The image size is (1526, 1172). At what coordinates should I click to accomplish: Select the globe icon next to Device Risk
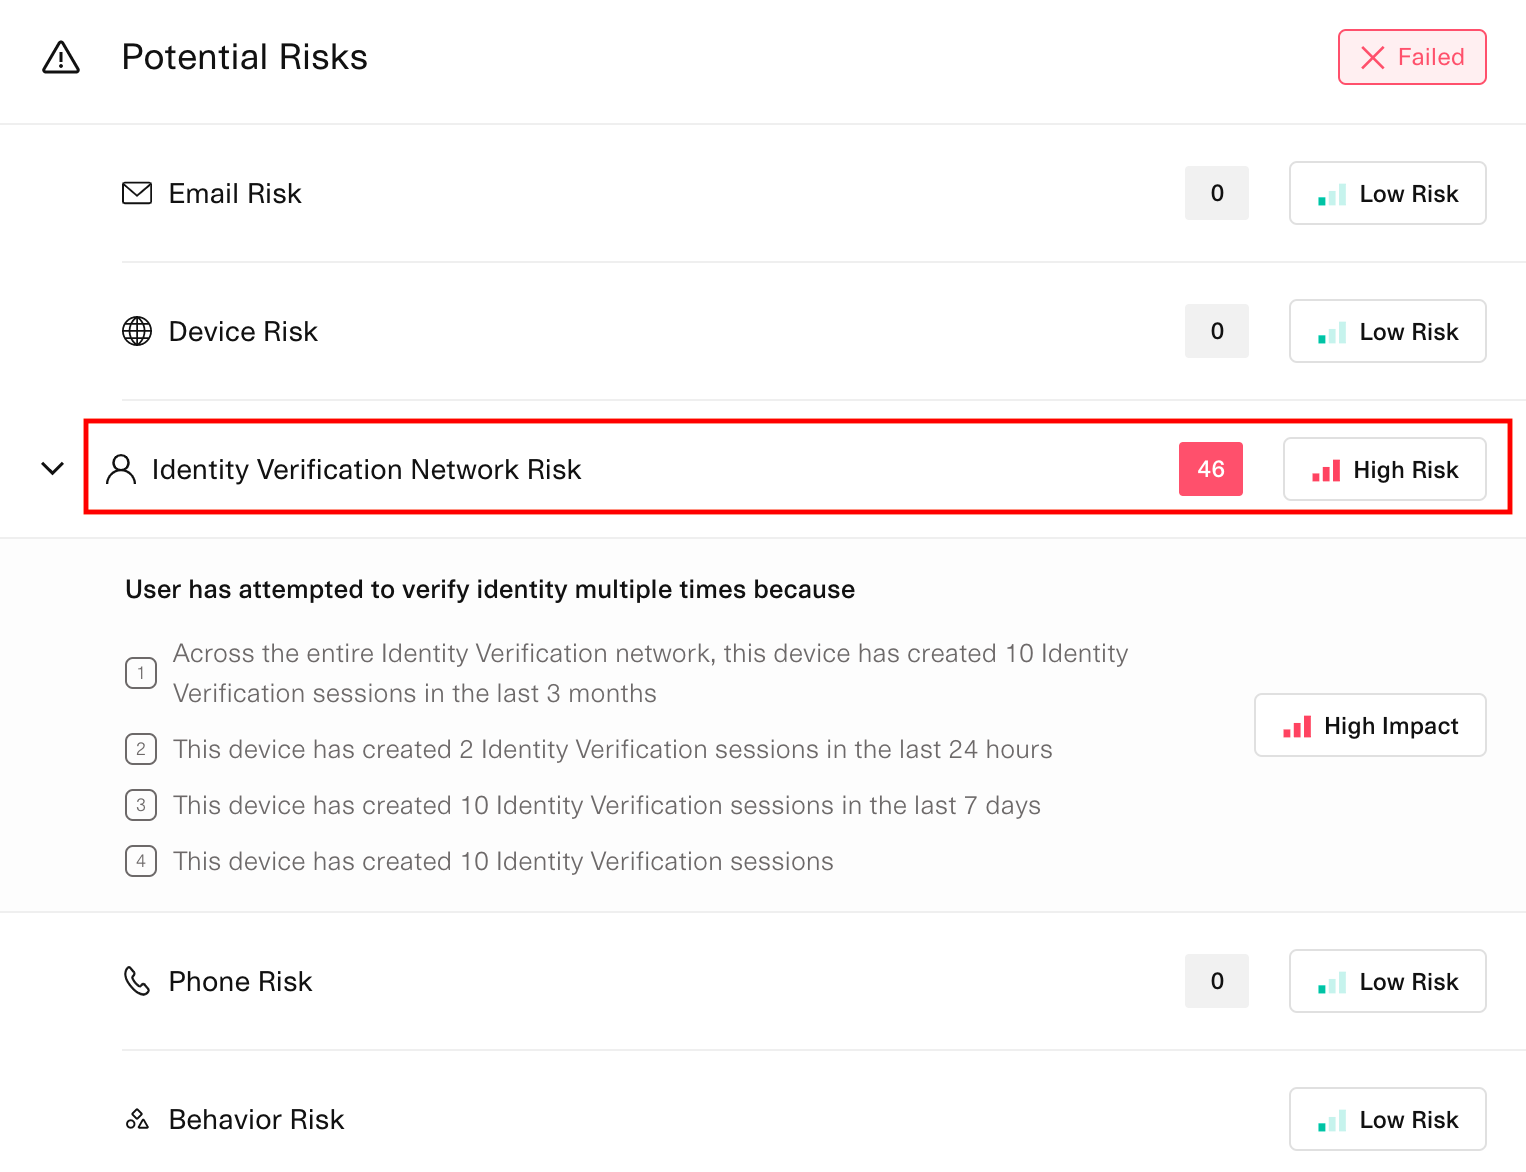pos(137,331)
